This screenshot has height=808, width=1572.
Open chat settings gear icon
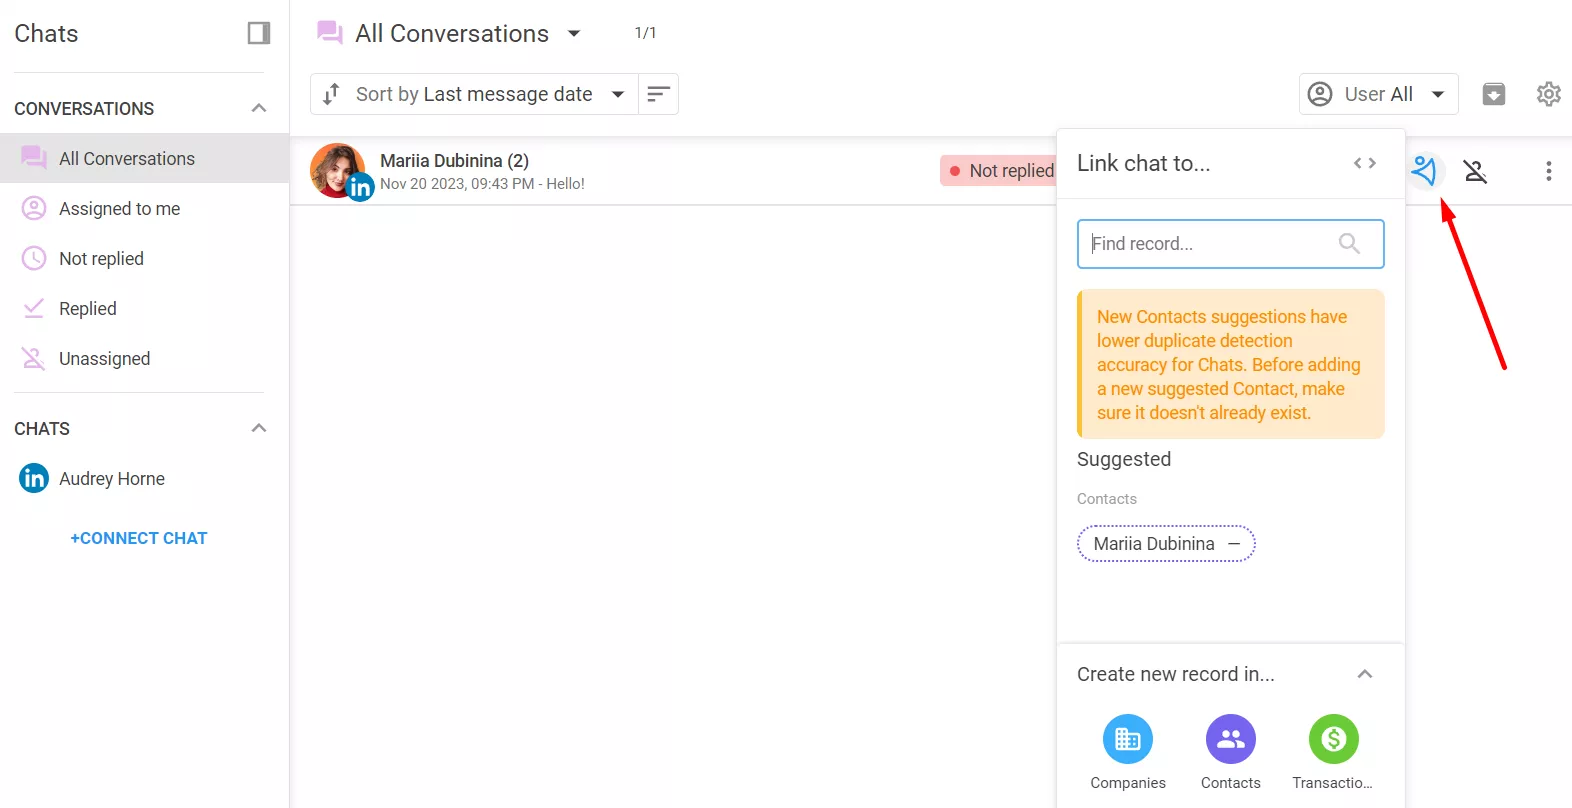[1548, 94]
